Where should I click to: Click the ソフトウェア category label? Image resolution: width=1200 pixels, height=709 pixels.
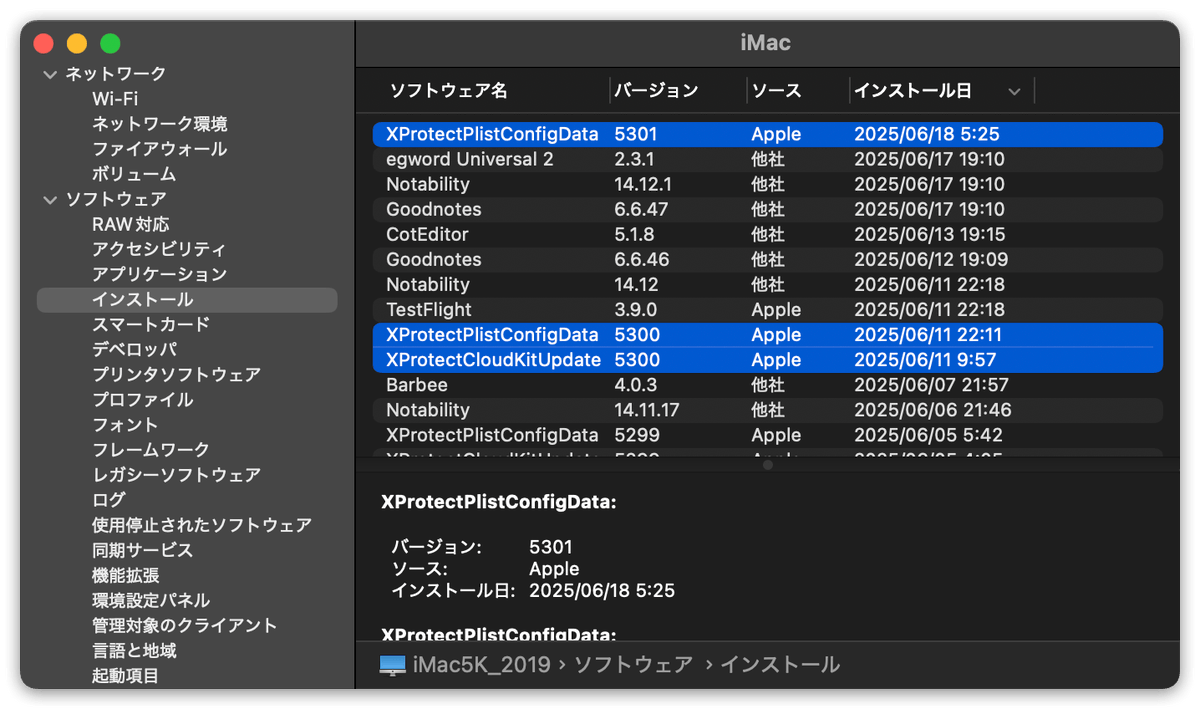tap(116, 199)
